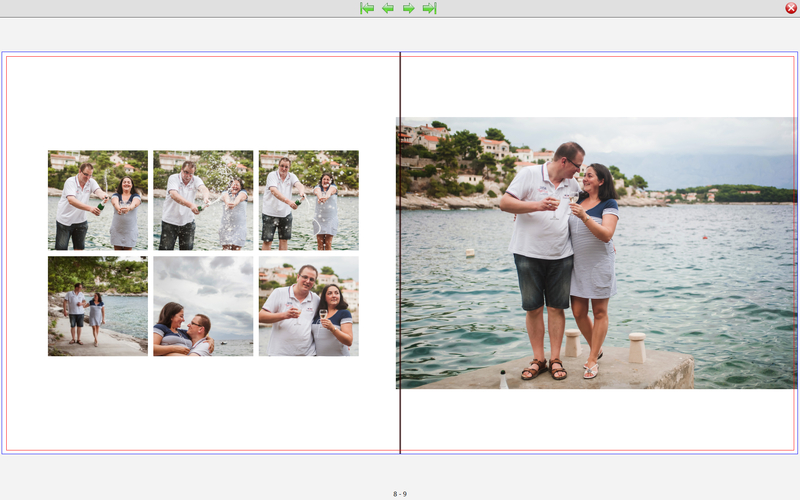Choose the bottom-middle photo of couple embracing
The height and width of the screenshot is (500, 800).
click(203, 306)
